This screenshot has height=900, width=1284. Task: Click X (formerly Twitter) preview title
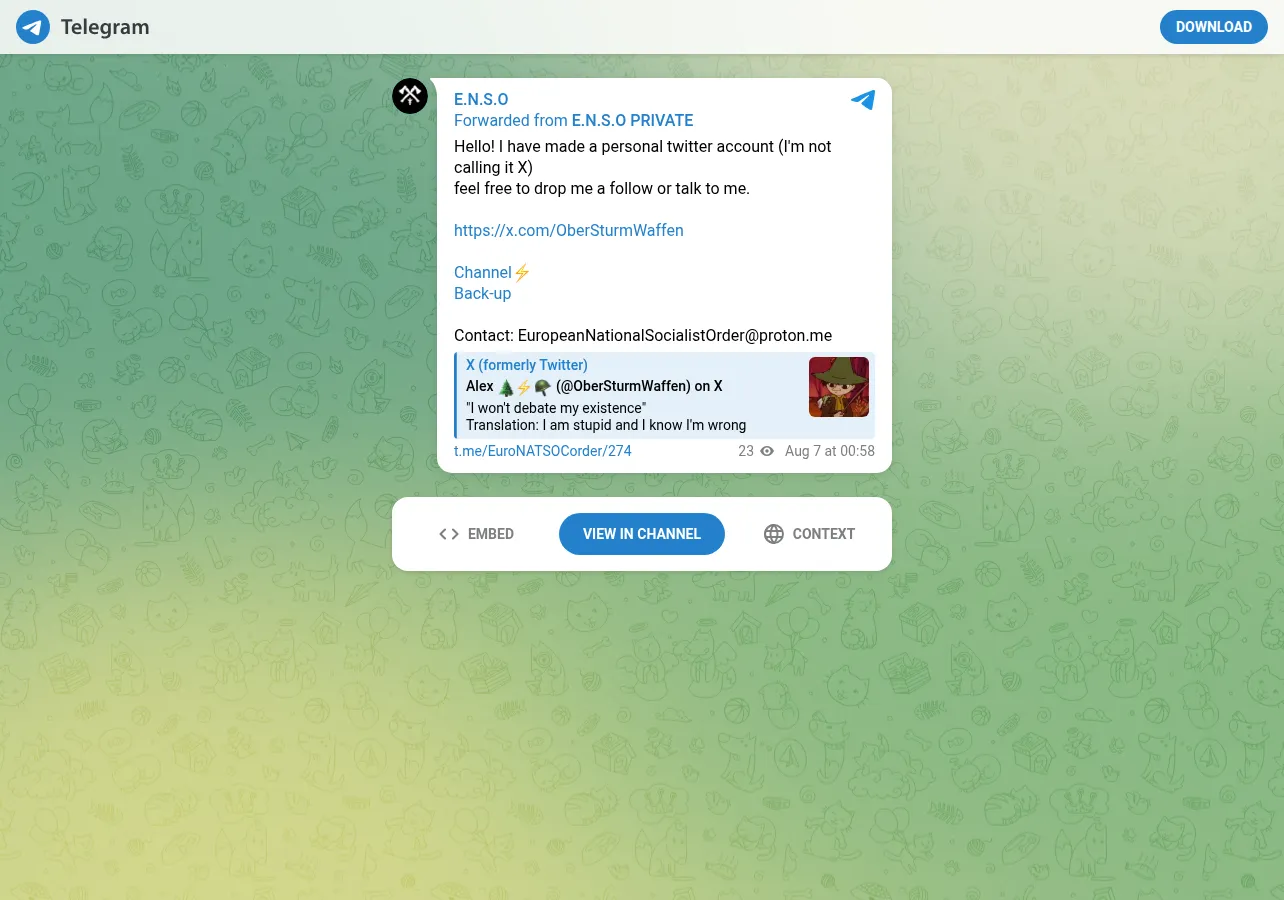pyautogui.click(x=527, y=365)
